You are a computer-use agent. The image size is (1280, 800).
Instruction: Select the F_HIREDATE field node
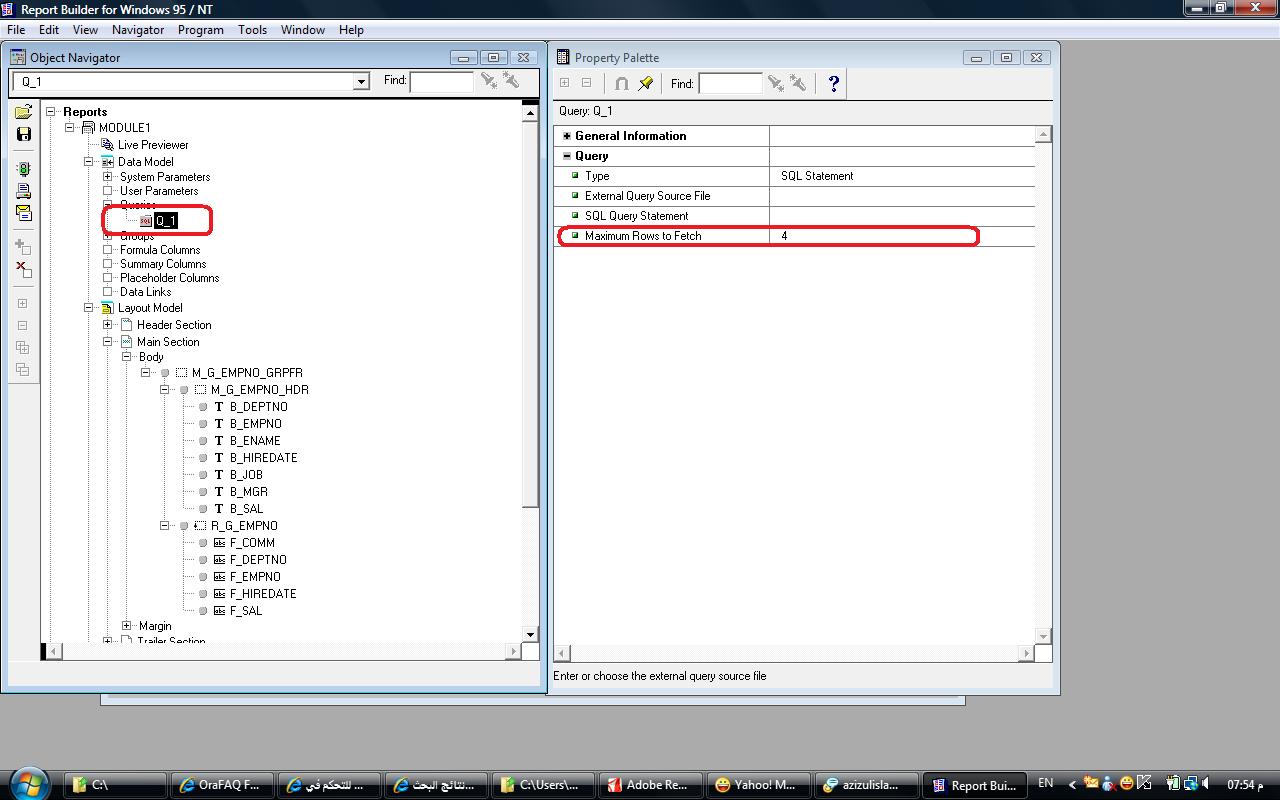(x=262, y=594)
